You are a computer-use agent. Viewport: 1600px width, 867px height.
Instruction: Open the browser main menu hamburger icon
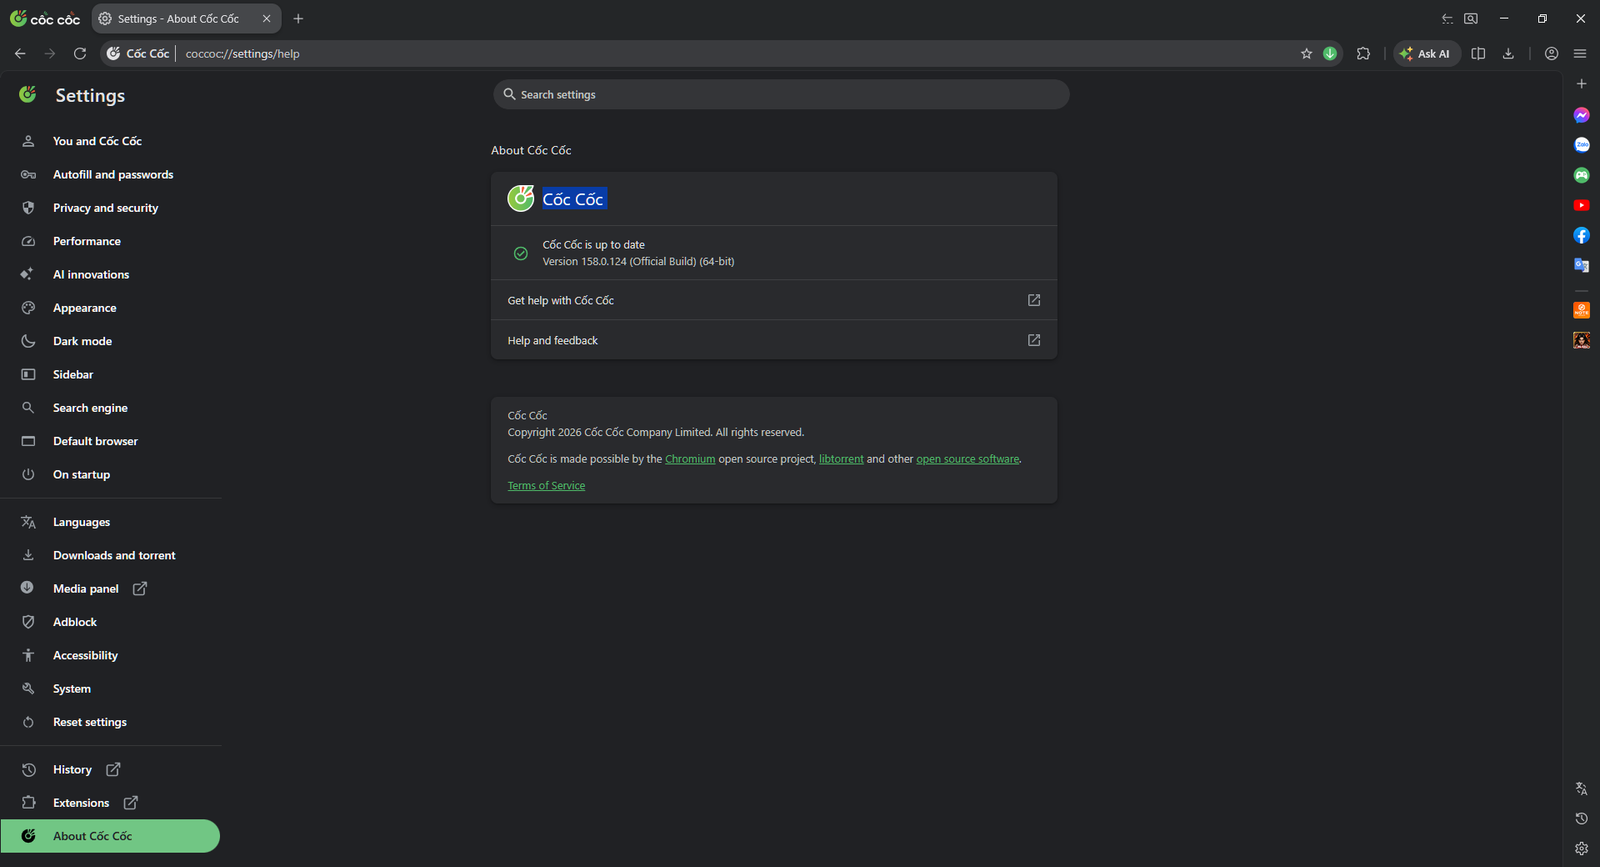(x=1580, y=54)
